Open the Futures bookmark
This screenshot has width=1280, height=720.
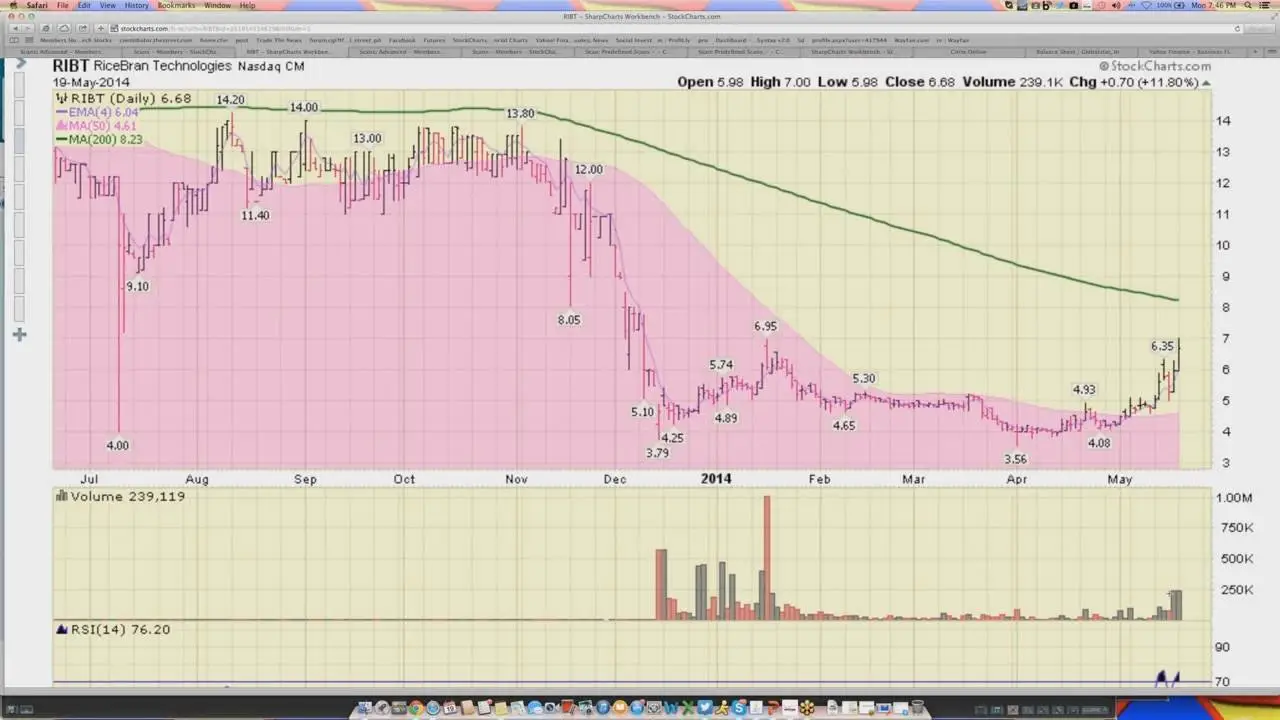click(x=434, y=40)
